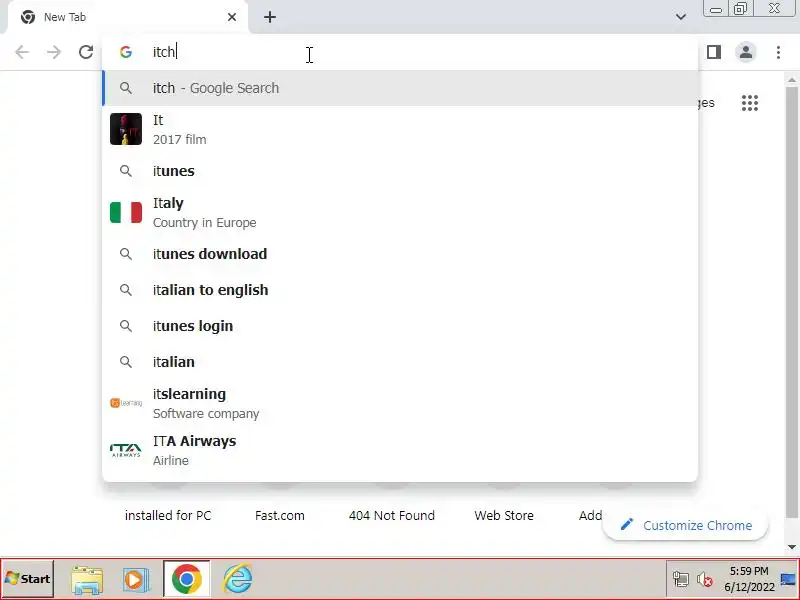Open the 'installed for PC' shortcut

[168, 516]
